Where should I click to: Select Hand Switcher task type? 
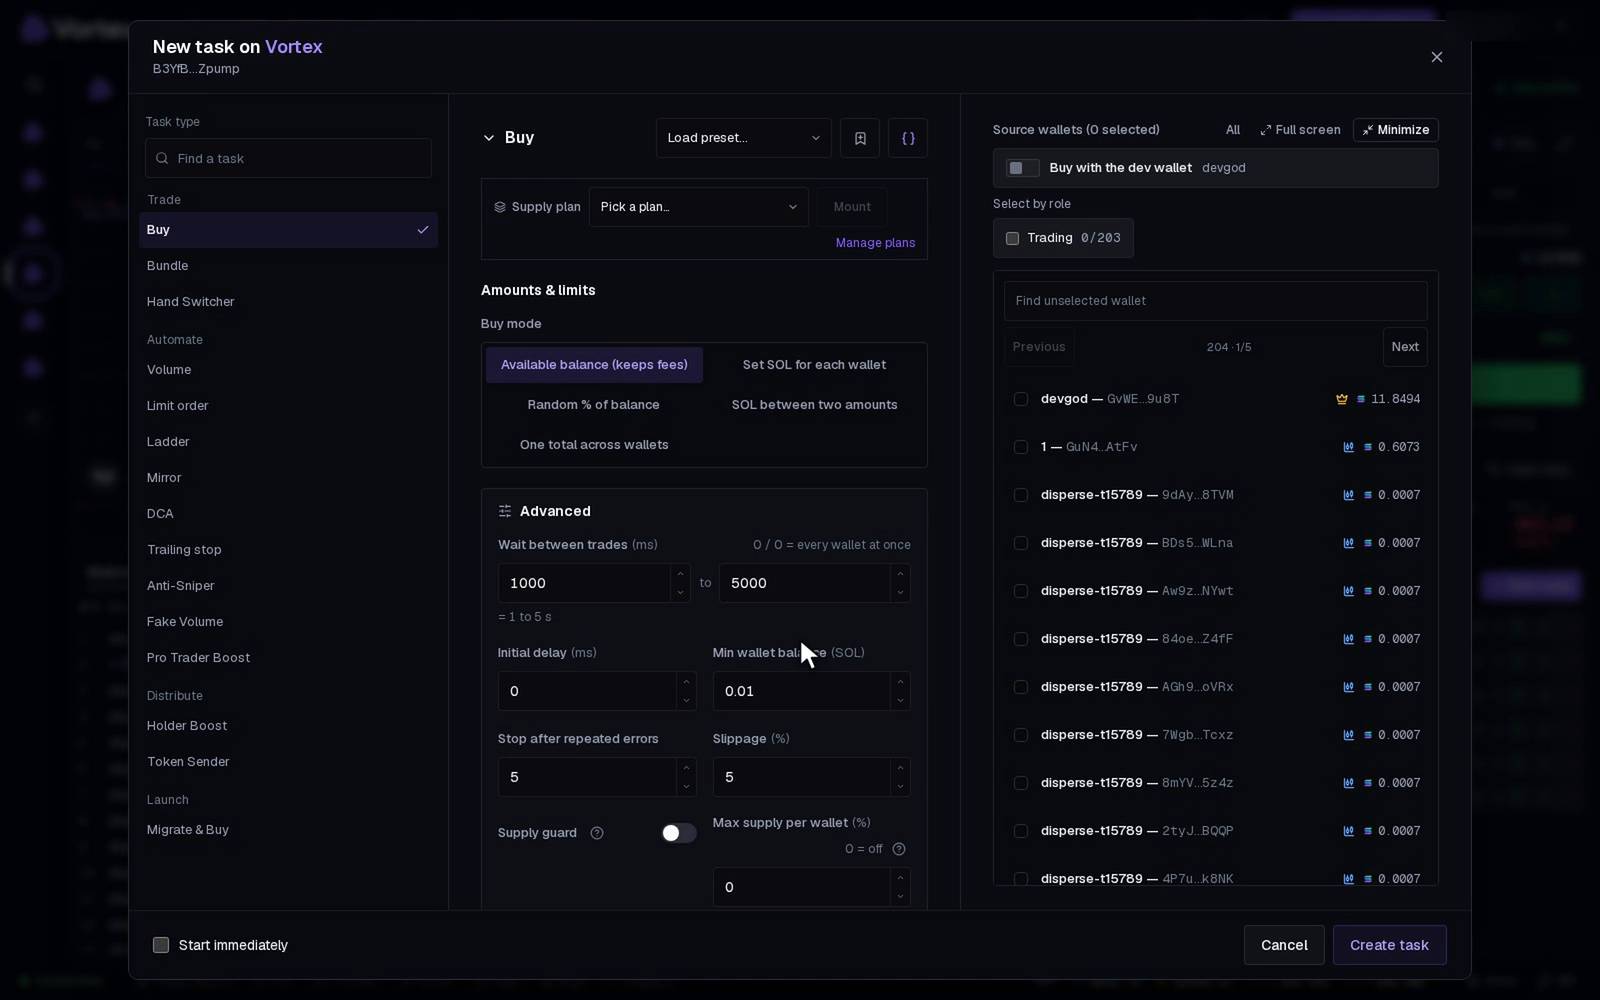click(288, 302)
